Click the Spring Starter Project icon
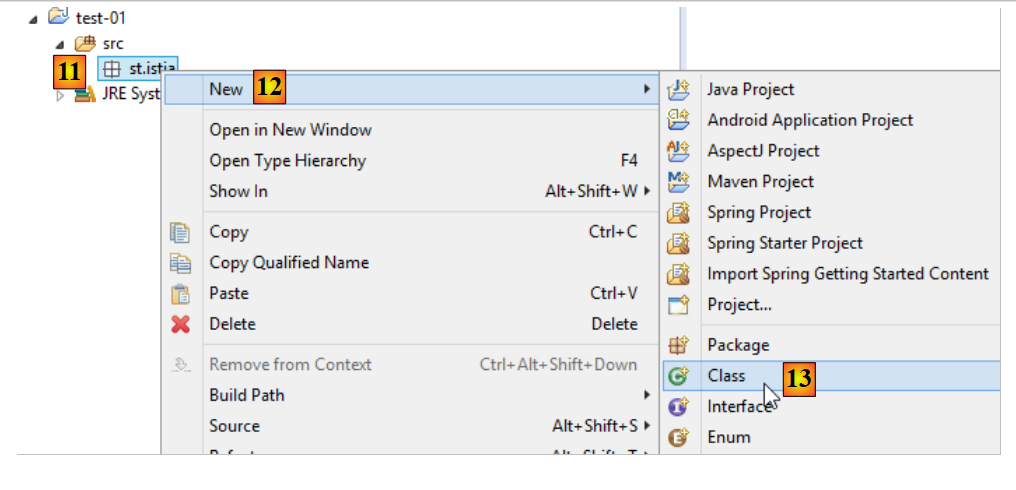The image size is (1016, 490). [x=679, y=243]
